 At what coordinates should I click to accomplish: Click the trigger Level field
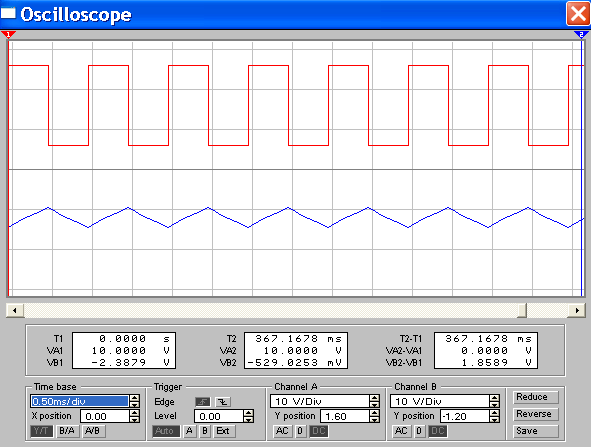(219, 416)
